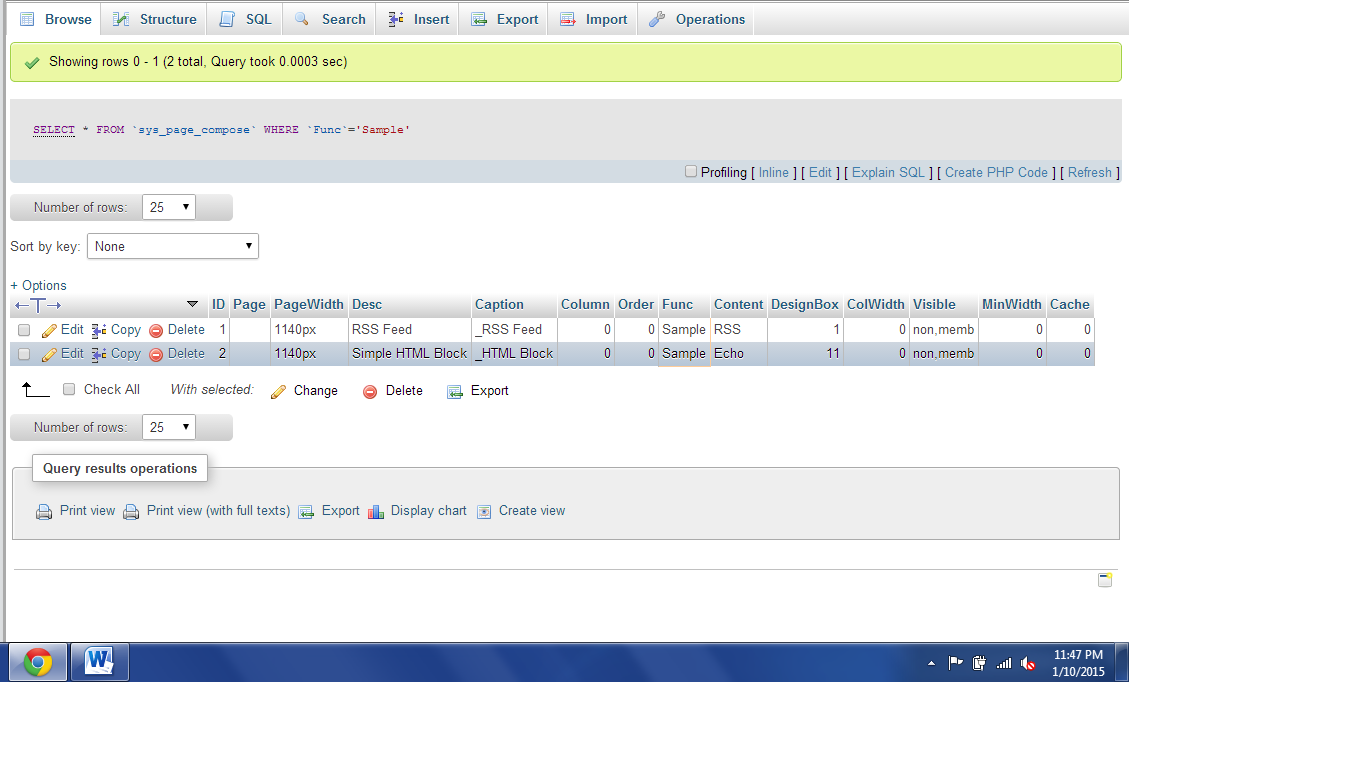Click the pencil icon in the Simple HTML Block row
This screenshot has width=1366, height=768.
click(x=49, y=354)
